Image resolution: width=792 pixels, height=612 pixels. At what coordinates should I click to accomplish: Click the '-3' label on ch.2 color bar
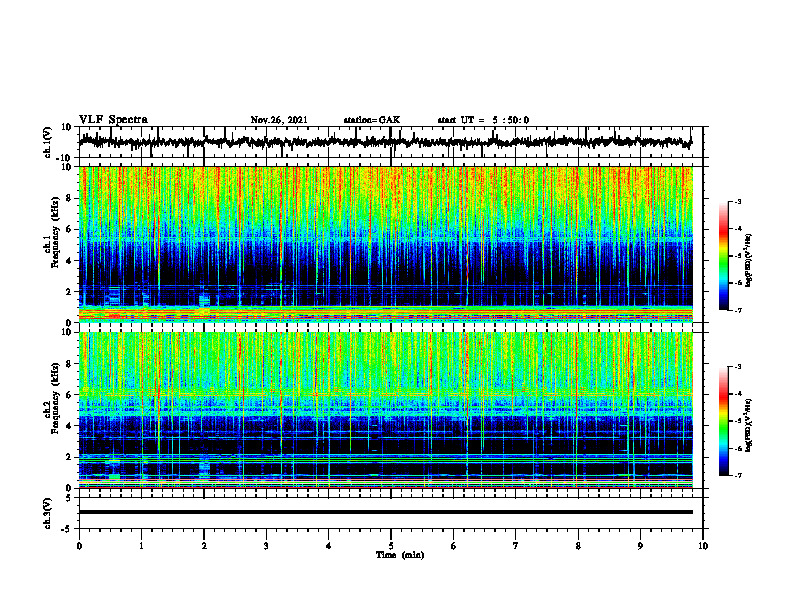[x=738, y=367]
